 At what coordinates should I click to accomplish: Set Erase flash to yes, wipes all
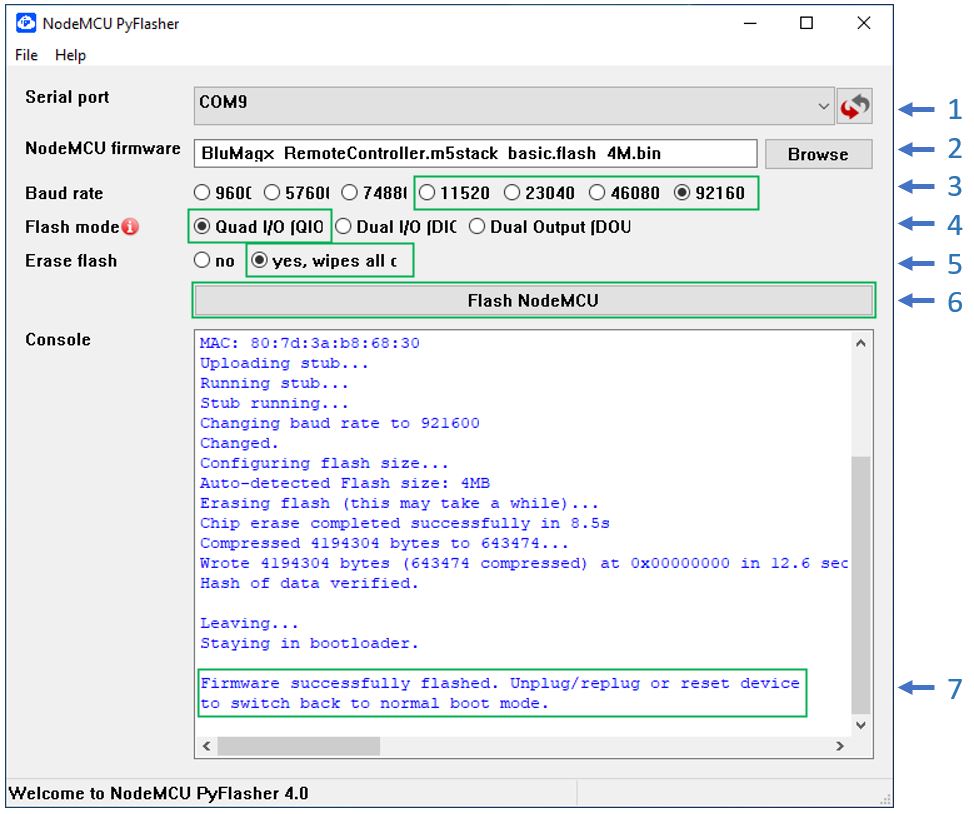click(324, 260)
